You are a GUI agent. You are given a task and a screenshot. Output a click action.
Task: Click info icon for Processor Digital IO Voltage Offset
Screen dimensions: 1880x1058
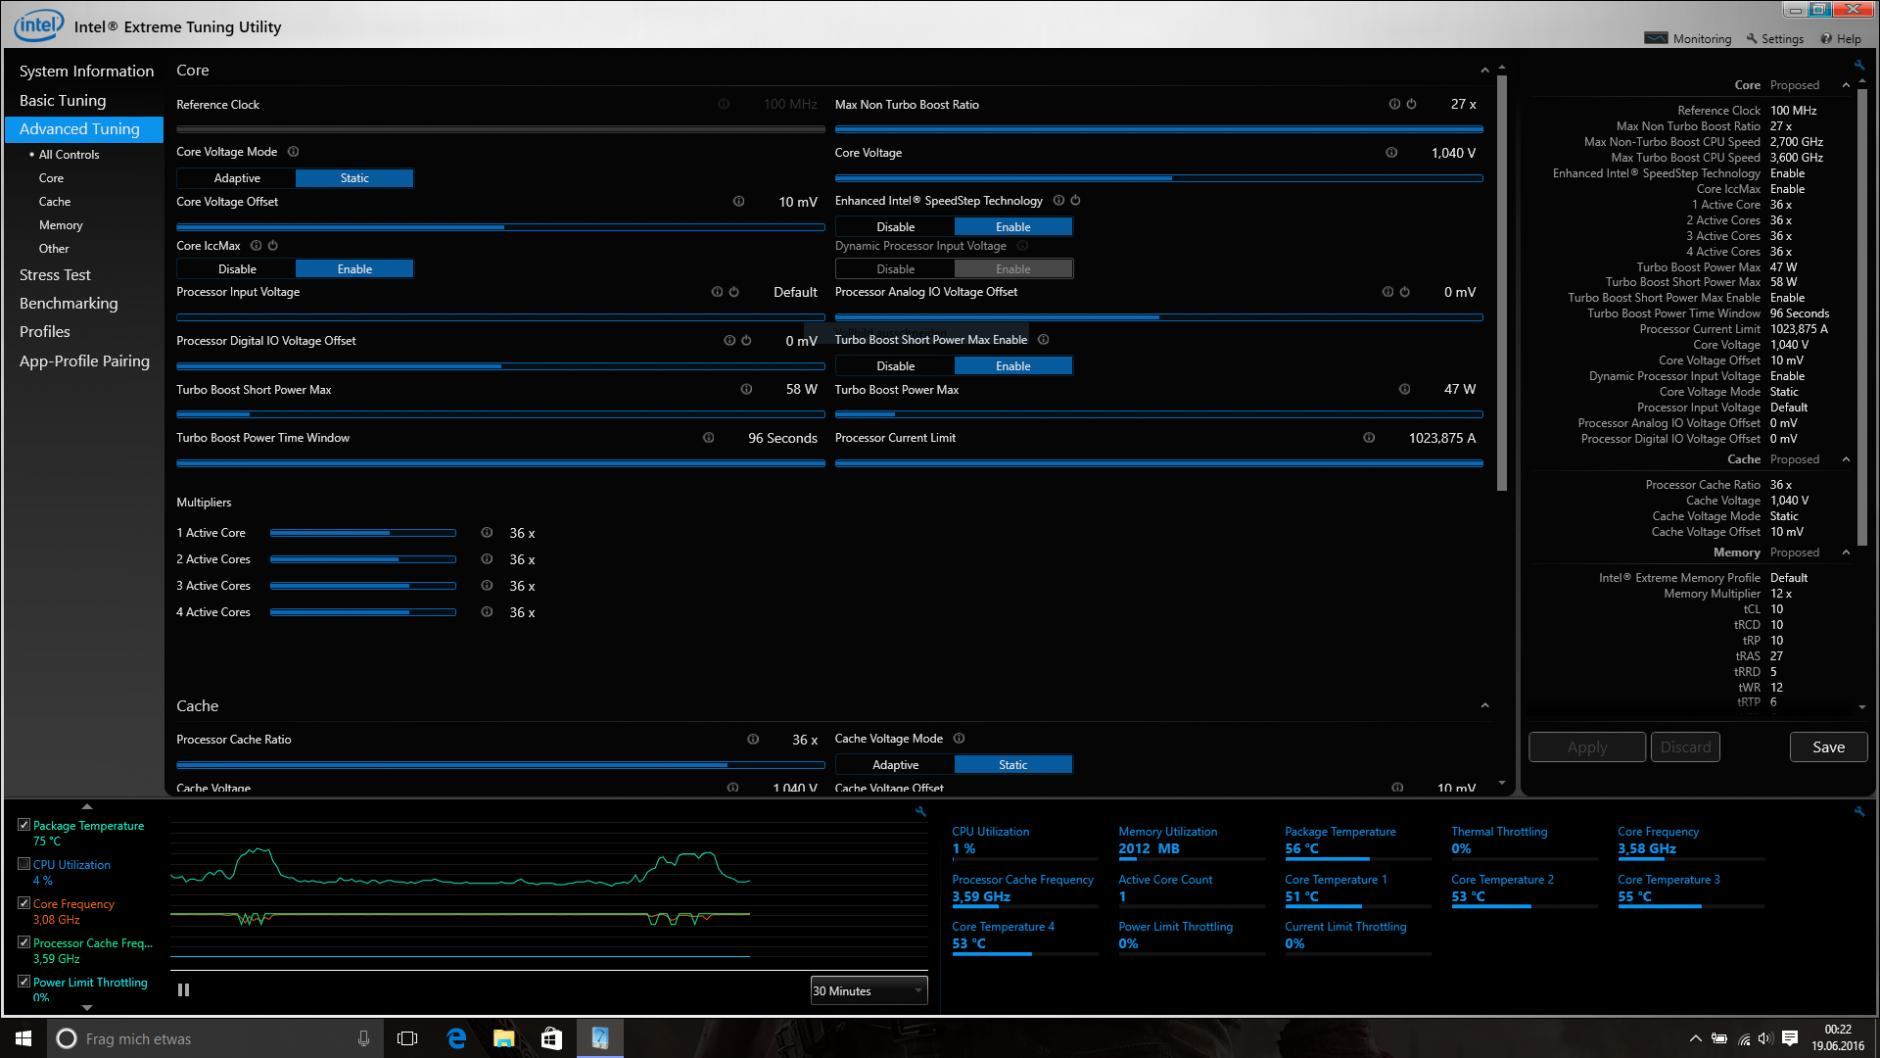click(729, 340)
